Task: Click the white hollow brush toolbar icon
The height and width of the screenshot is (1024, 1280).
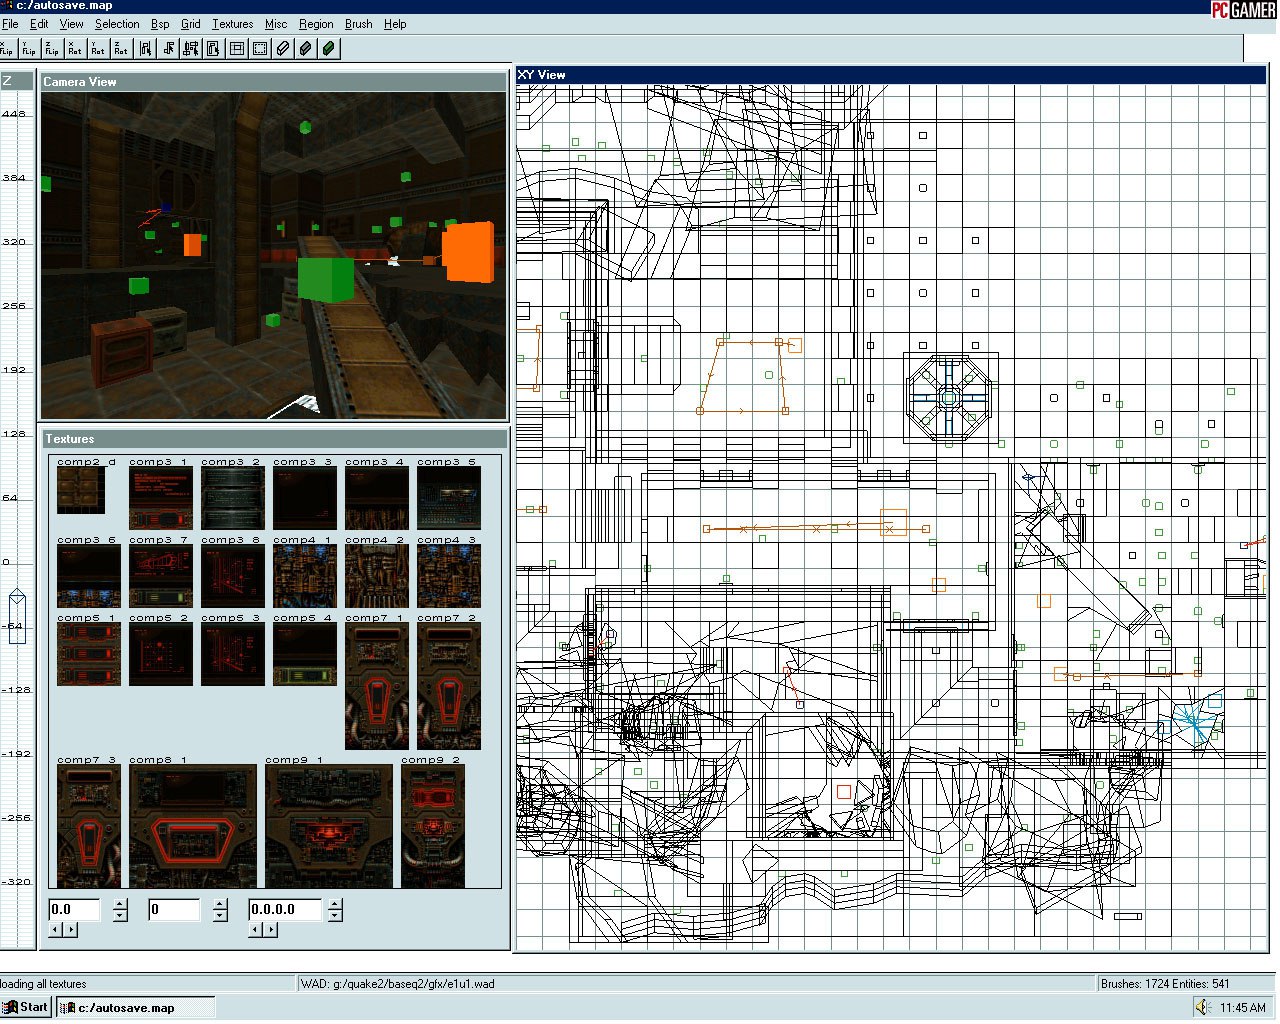Action: (283, 48)
